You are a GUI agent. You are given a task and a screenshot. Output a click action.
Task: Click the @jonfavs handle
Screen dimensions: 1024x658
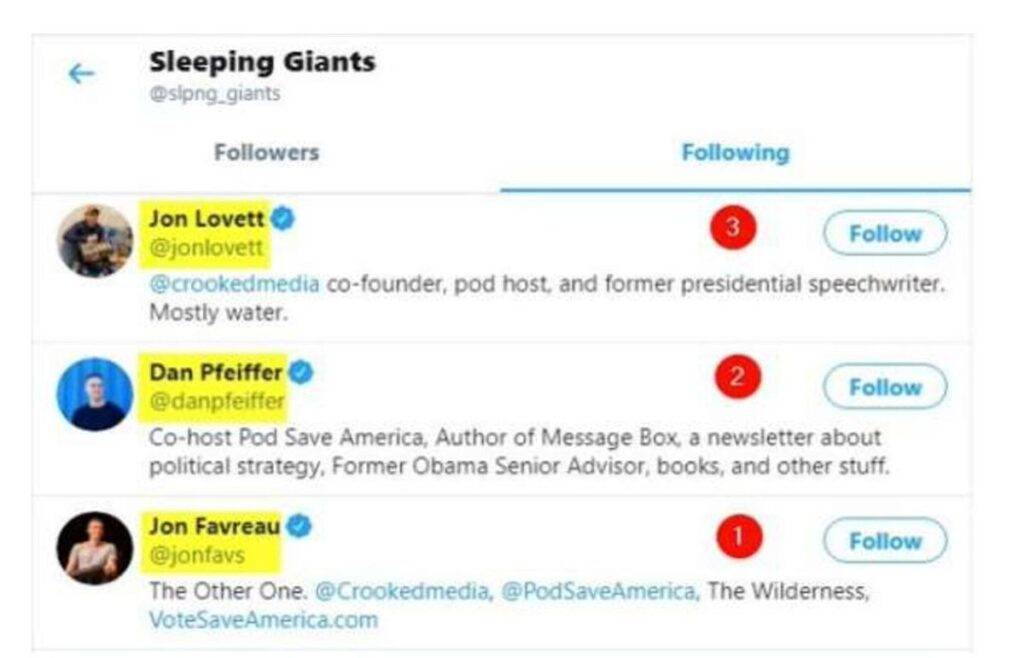coord(201,556)
